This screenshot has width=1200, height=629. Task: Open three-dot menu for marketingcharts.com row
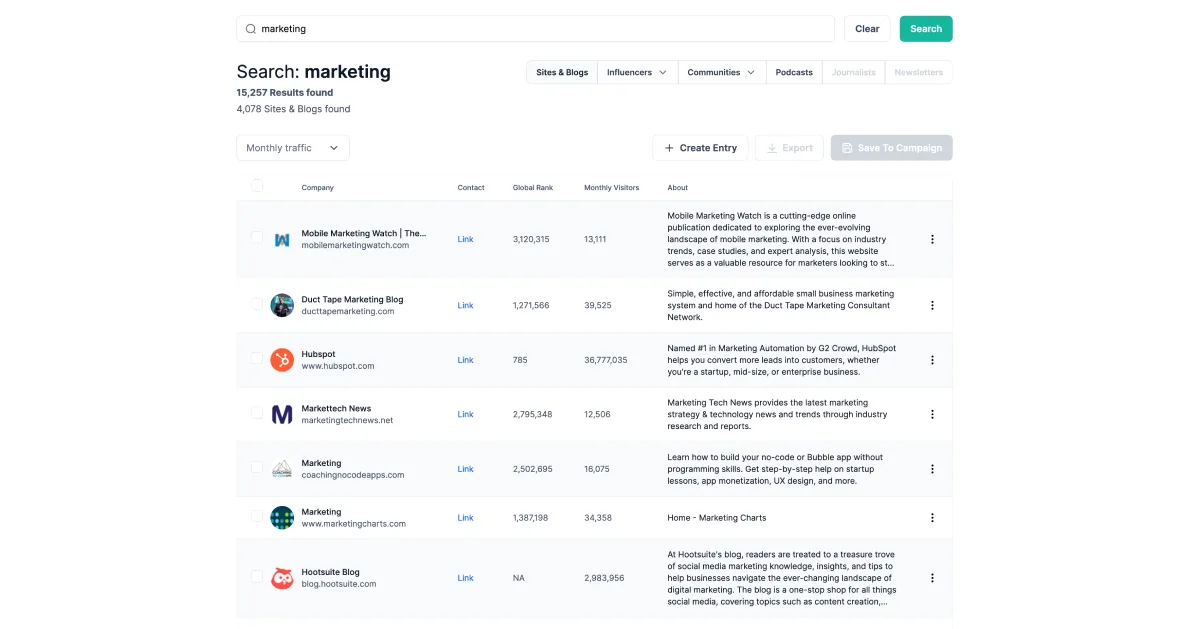pos(932,518)
